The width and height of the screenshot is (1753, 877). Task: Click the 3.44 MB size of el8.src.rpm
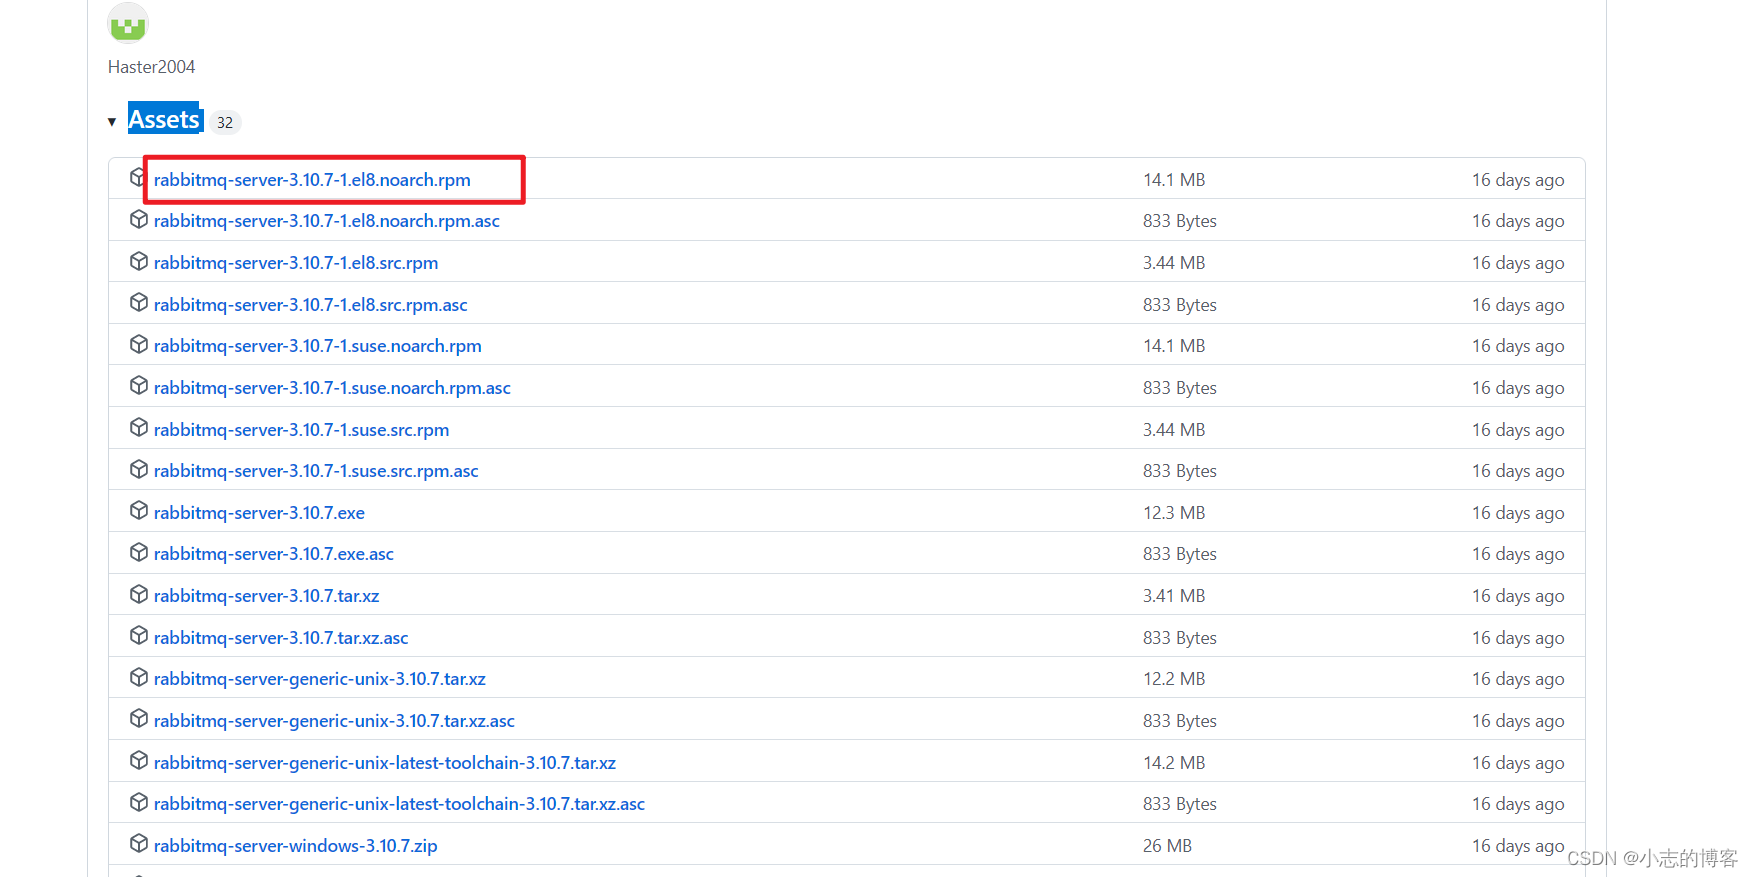[1174, 263]
